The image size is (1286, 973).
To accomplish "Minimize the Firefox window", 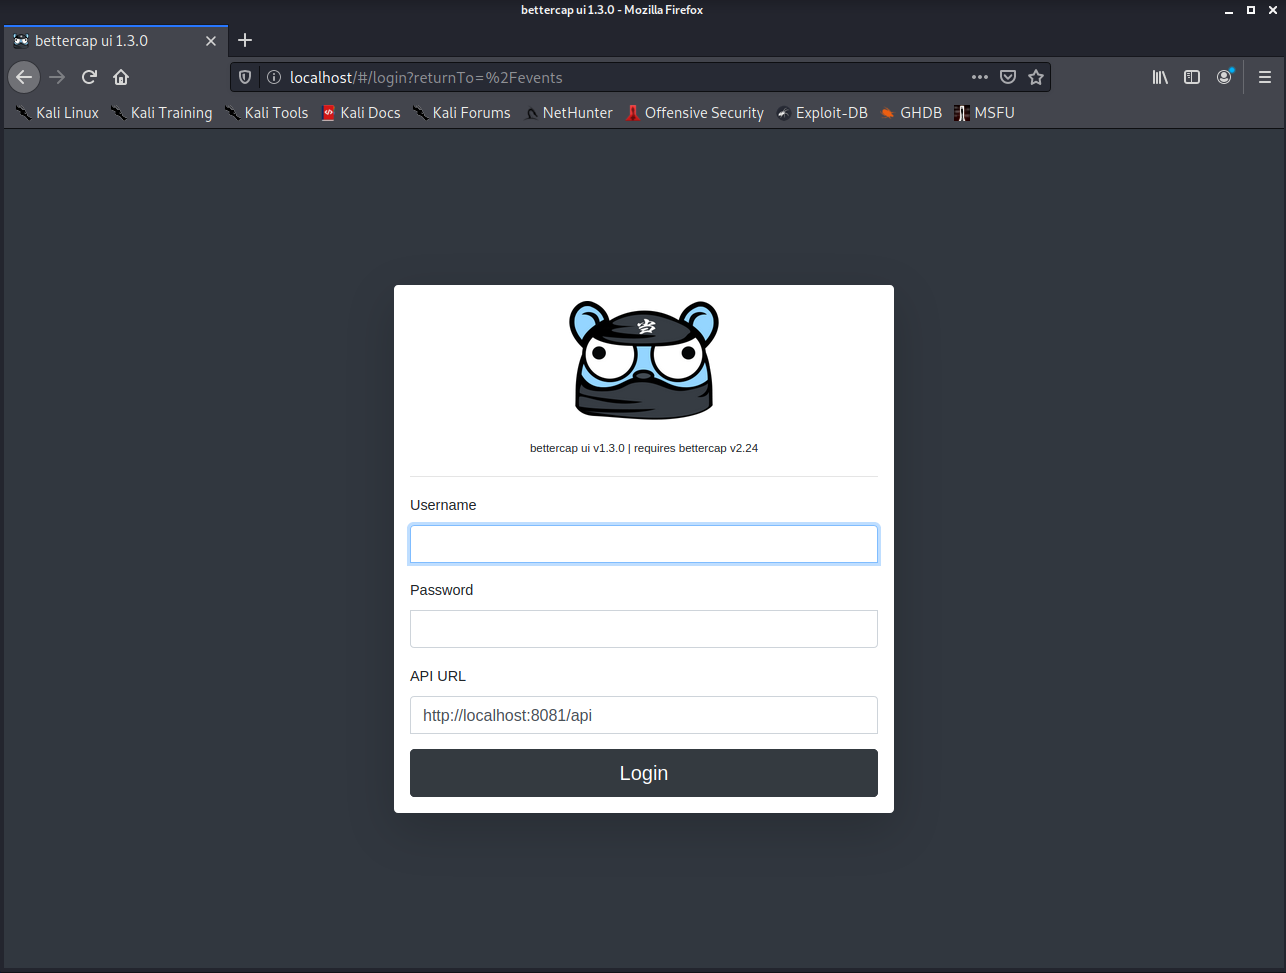I will point(1230,10).
